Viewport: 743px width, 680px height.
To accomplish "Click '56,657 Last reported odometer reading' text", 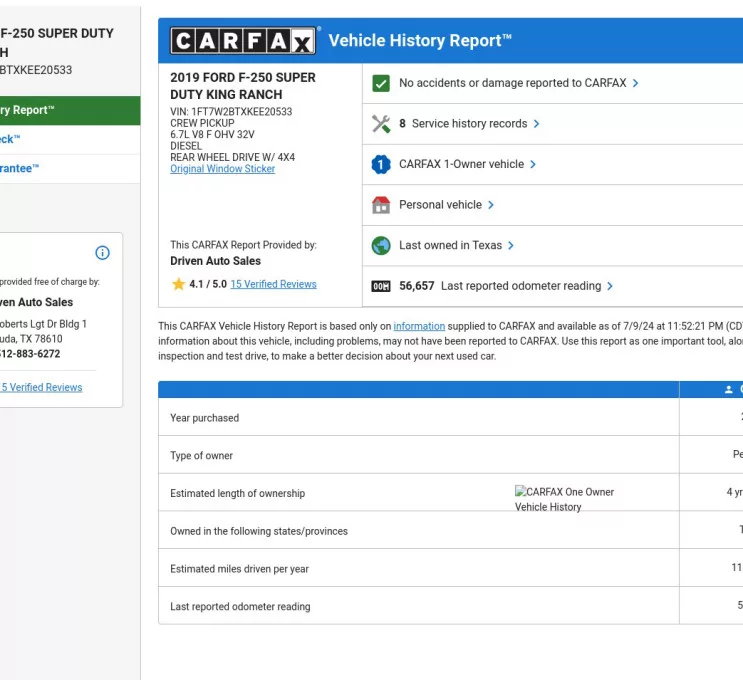I will pyautogui.click(x=500, y=286).
